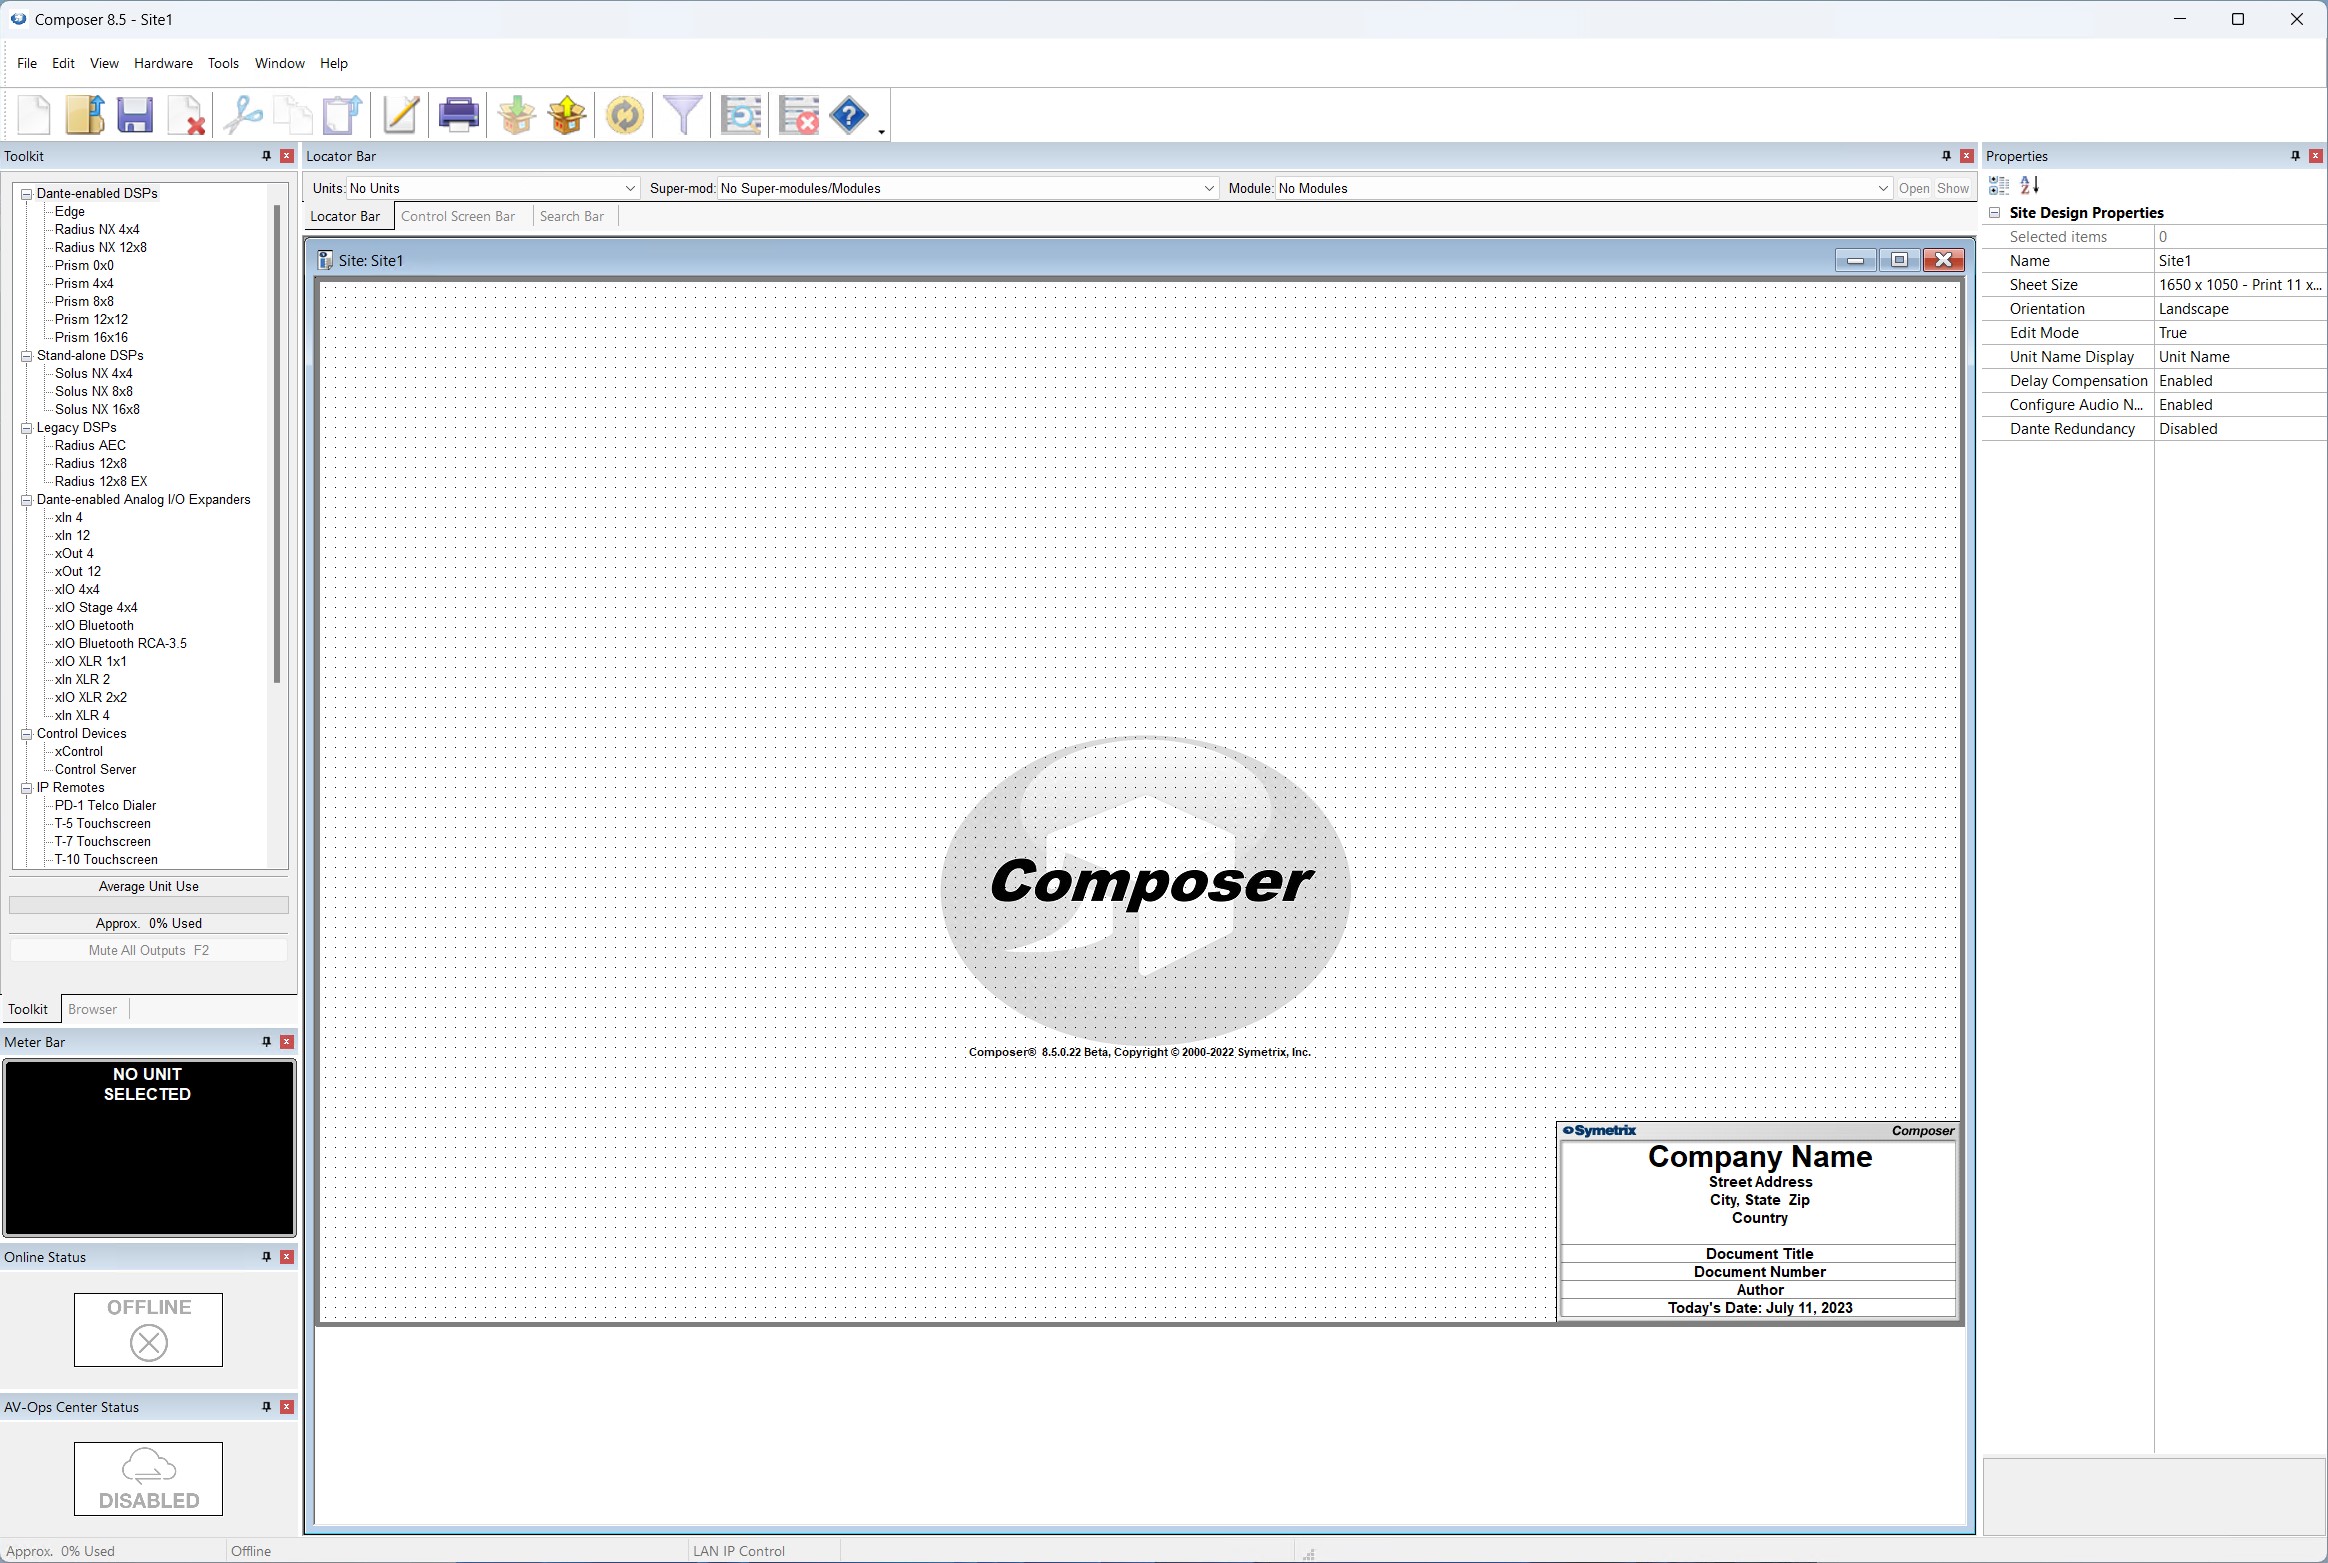Open toolbar overflow options arrow
The width and height of the screenshot is (2328, 1563).
(881, 131)
